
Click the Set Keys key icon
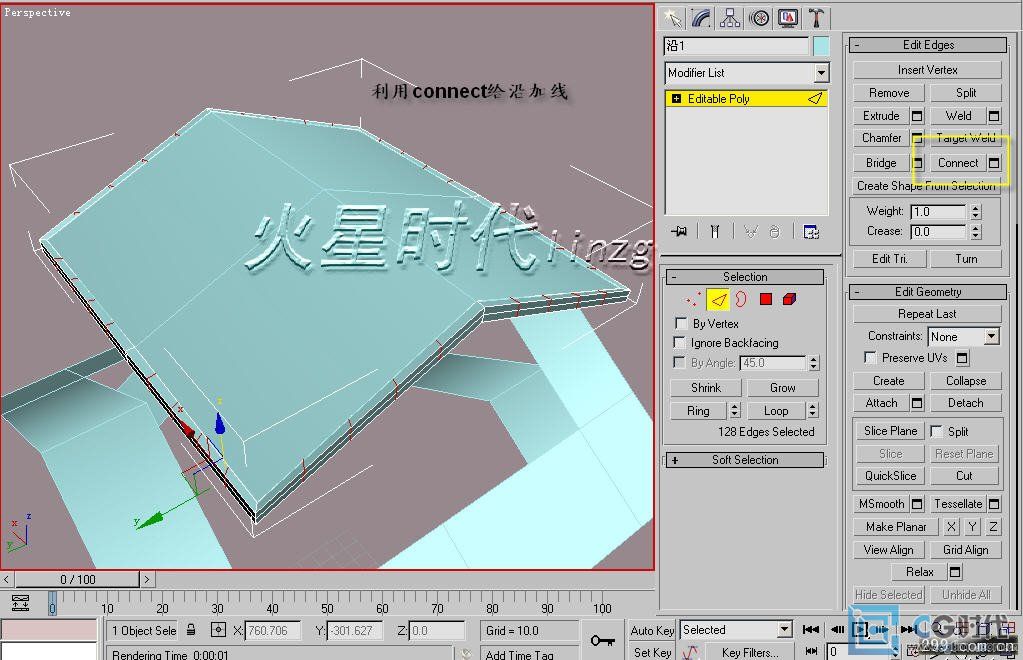pyautogui.click(x=602, y=640)
